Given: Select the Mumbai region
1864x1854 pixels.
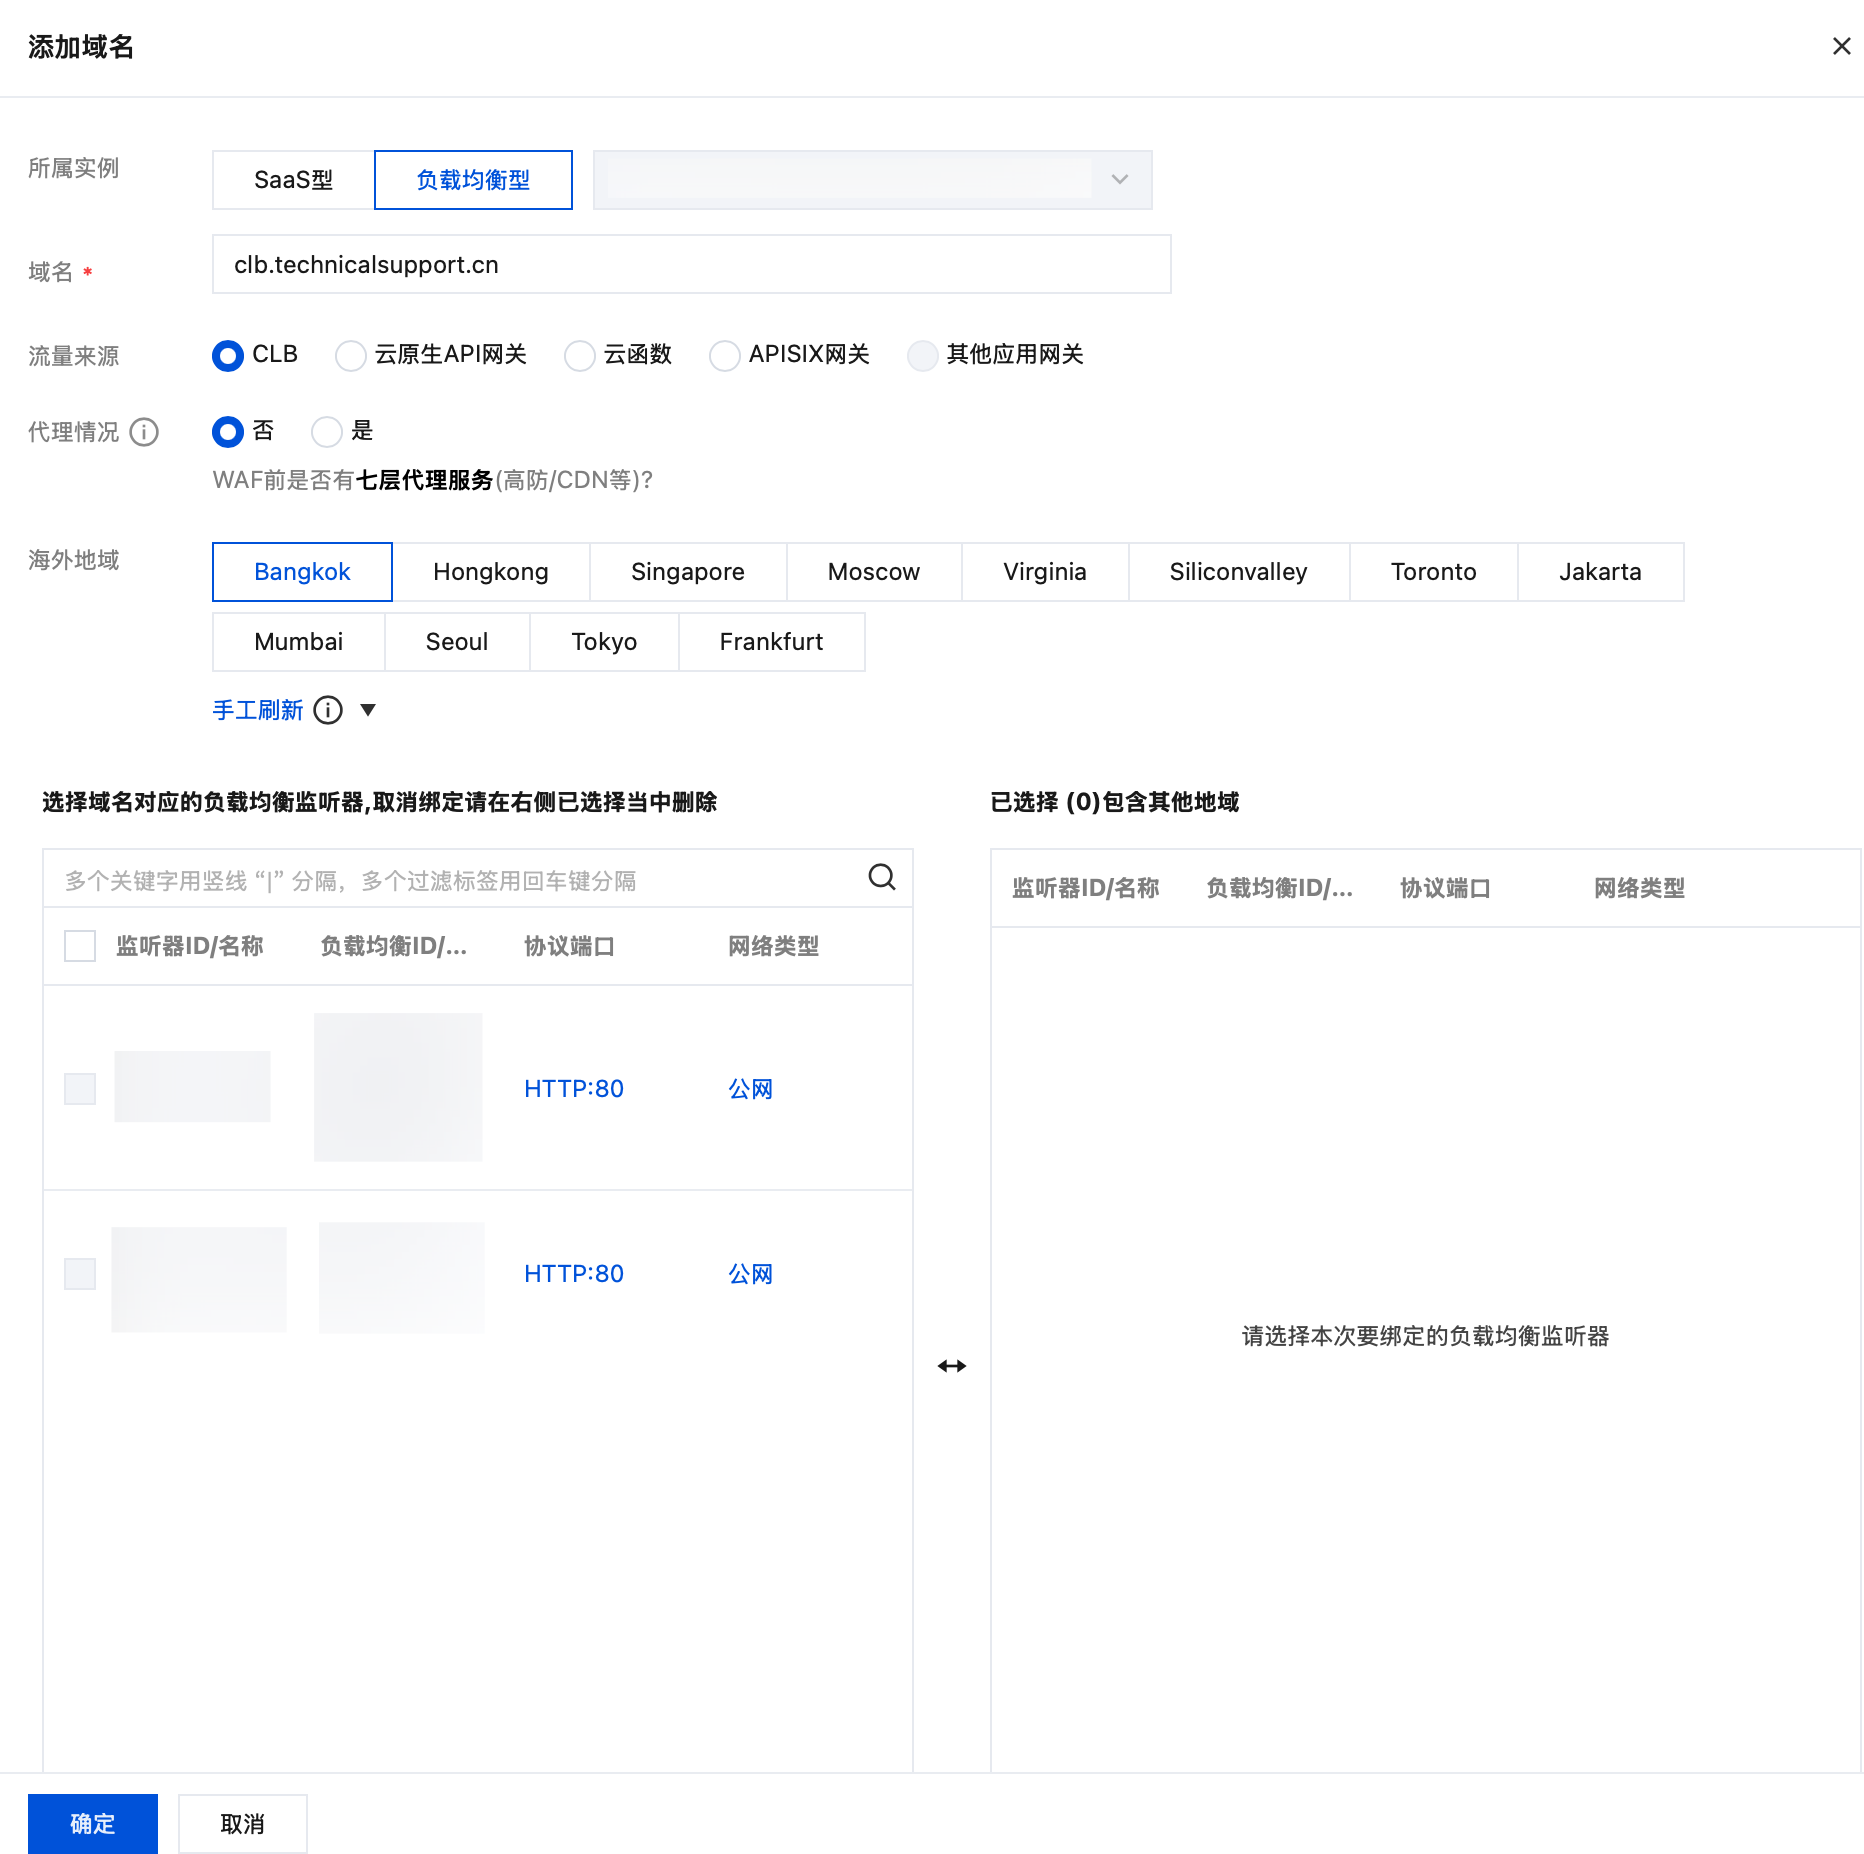Looking at the screenshot, I should point(299,642).
